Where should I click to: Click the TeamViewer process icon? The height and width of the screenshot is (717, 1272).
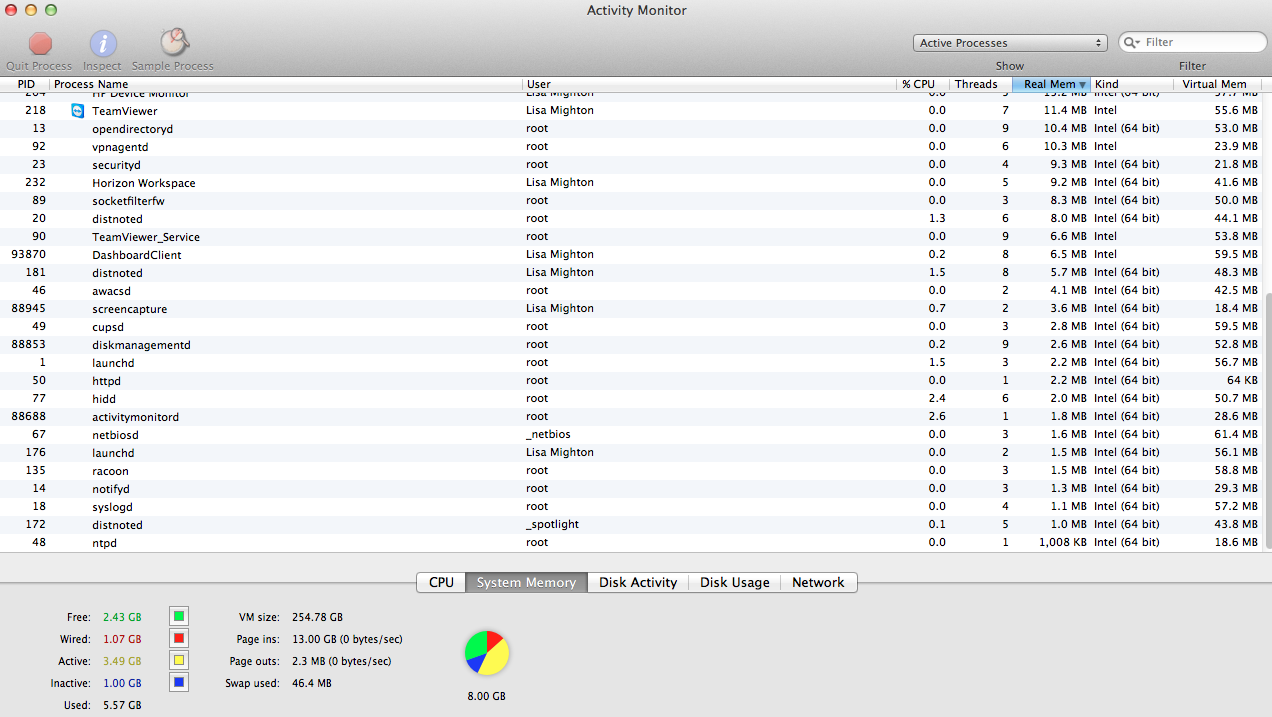78,111
